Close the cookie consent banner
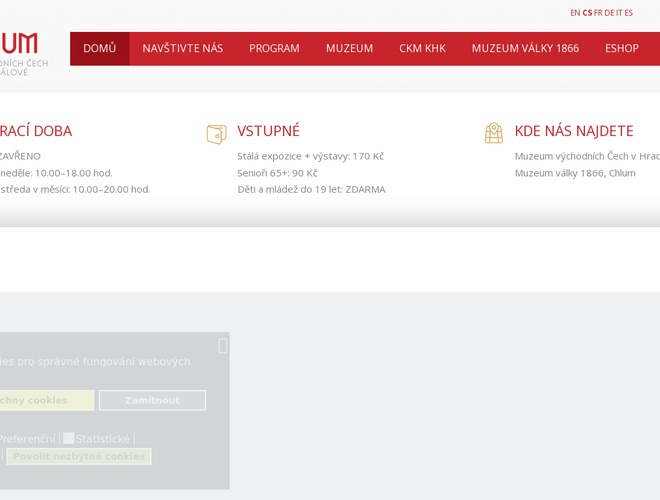 point(222,346)
